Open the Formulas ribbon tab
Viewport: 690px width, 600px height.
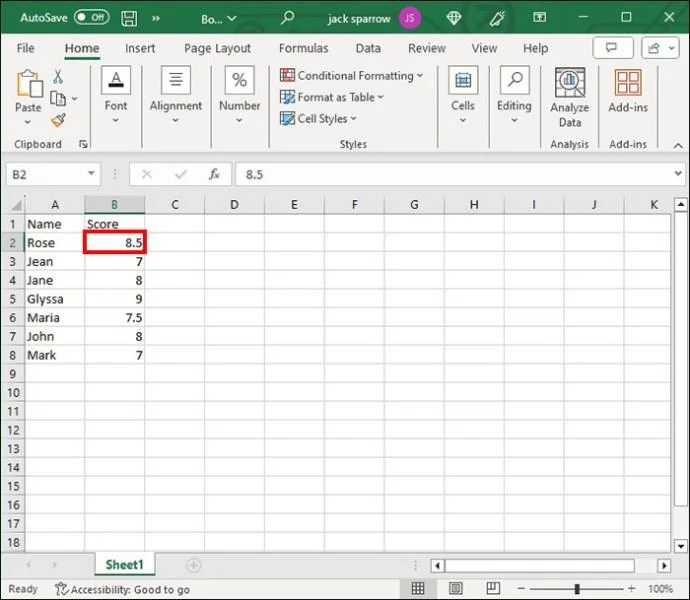(x=303, y=48)
